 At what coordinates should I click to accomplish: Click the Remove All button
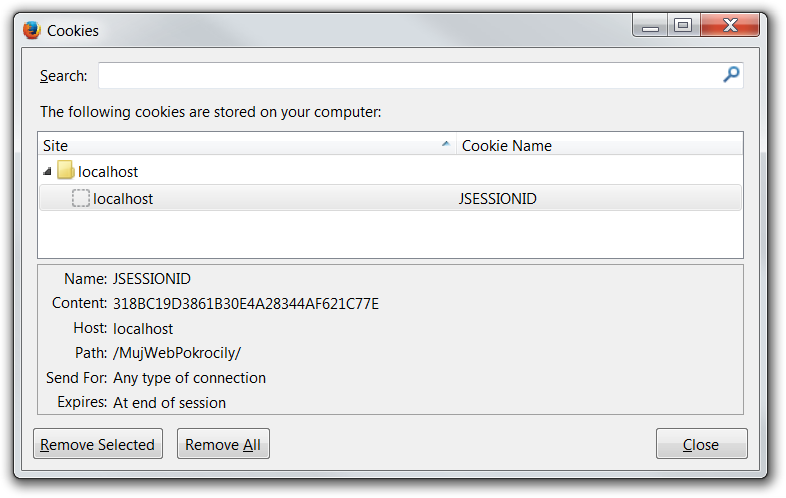[223, 444]
